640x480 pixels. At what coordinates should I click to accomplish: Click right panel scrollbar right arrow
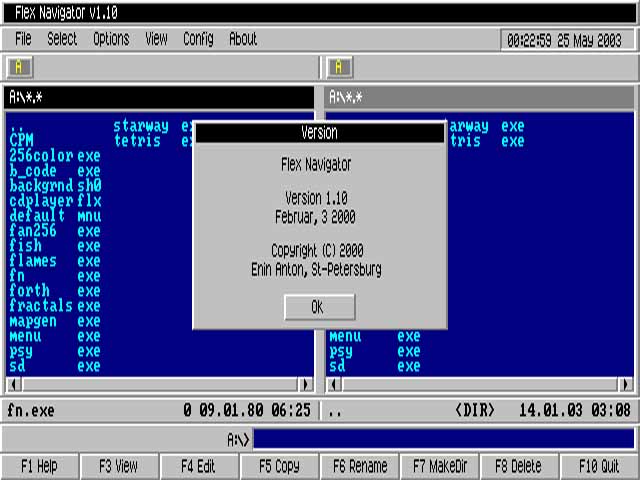pyautogui.click(x=626, y=384)
